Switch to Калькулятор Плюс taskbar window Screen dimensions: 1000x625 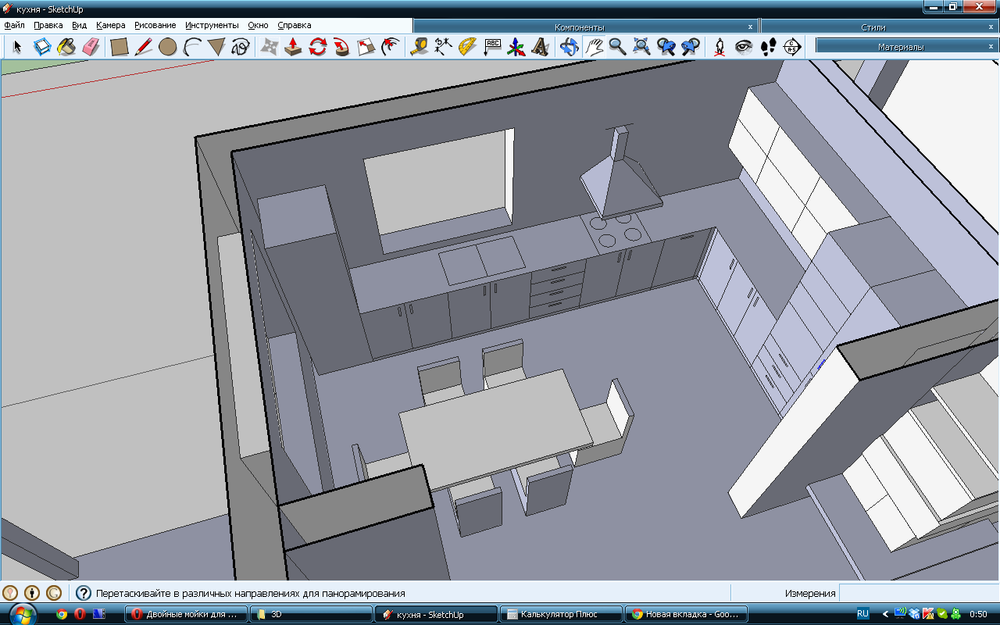coord(560,614)
